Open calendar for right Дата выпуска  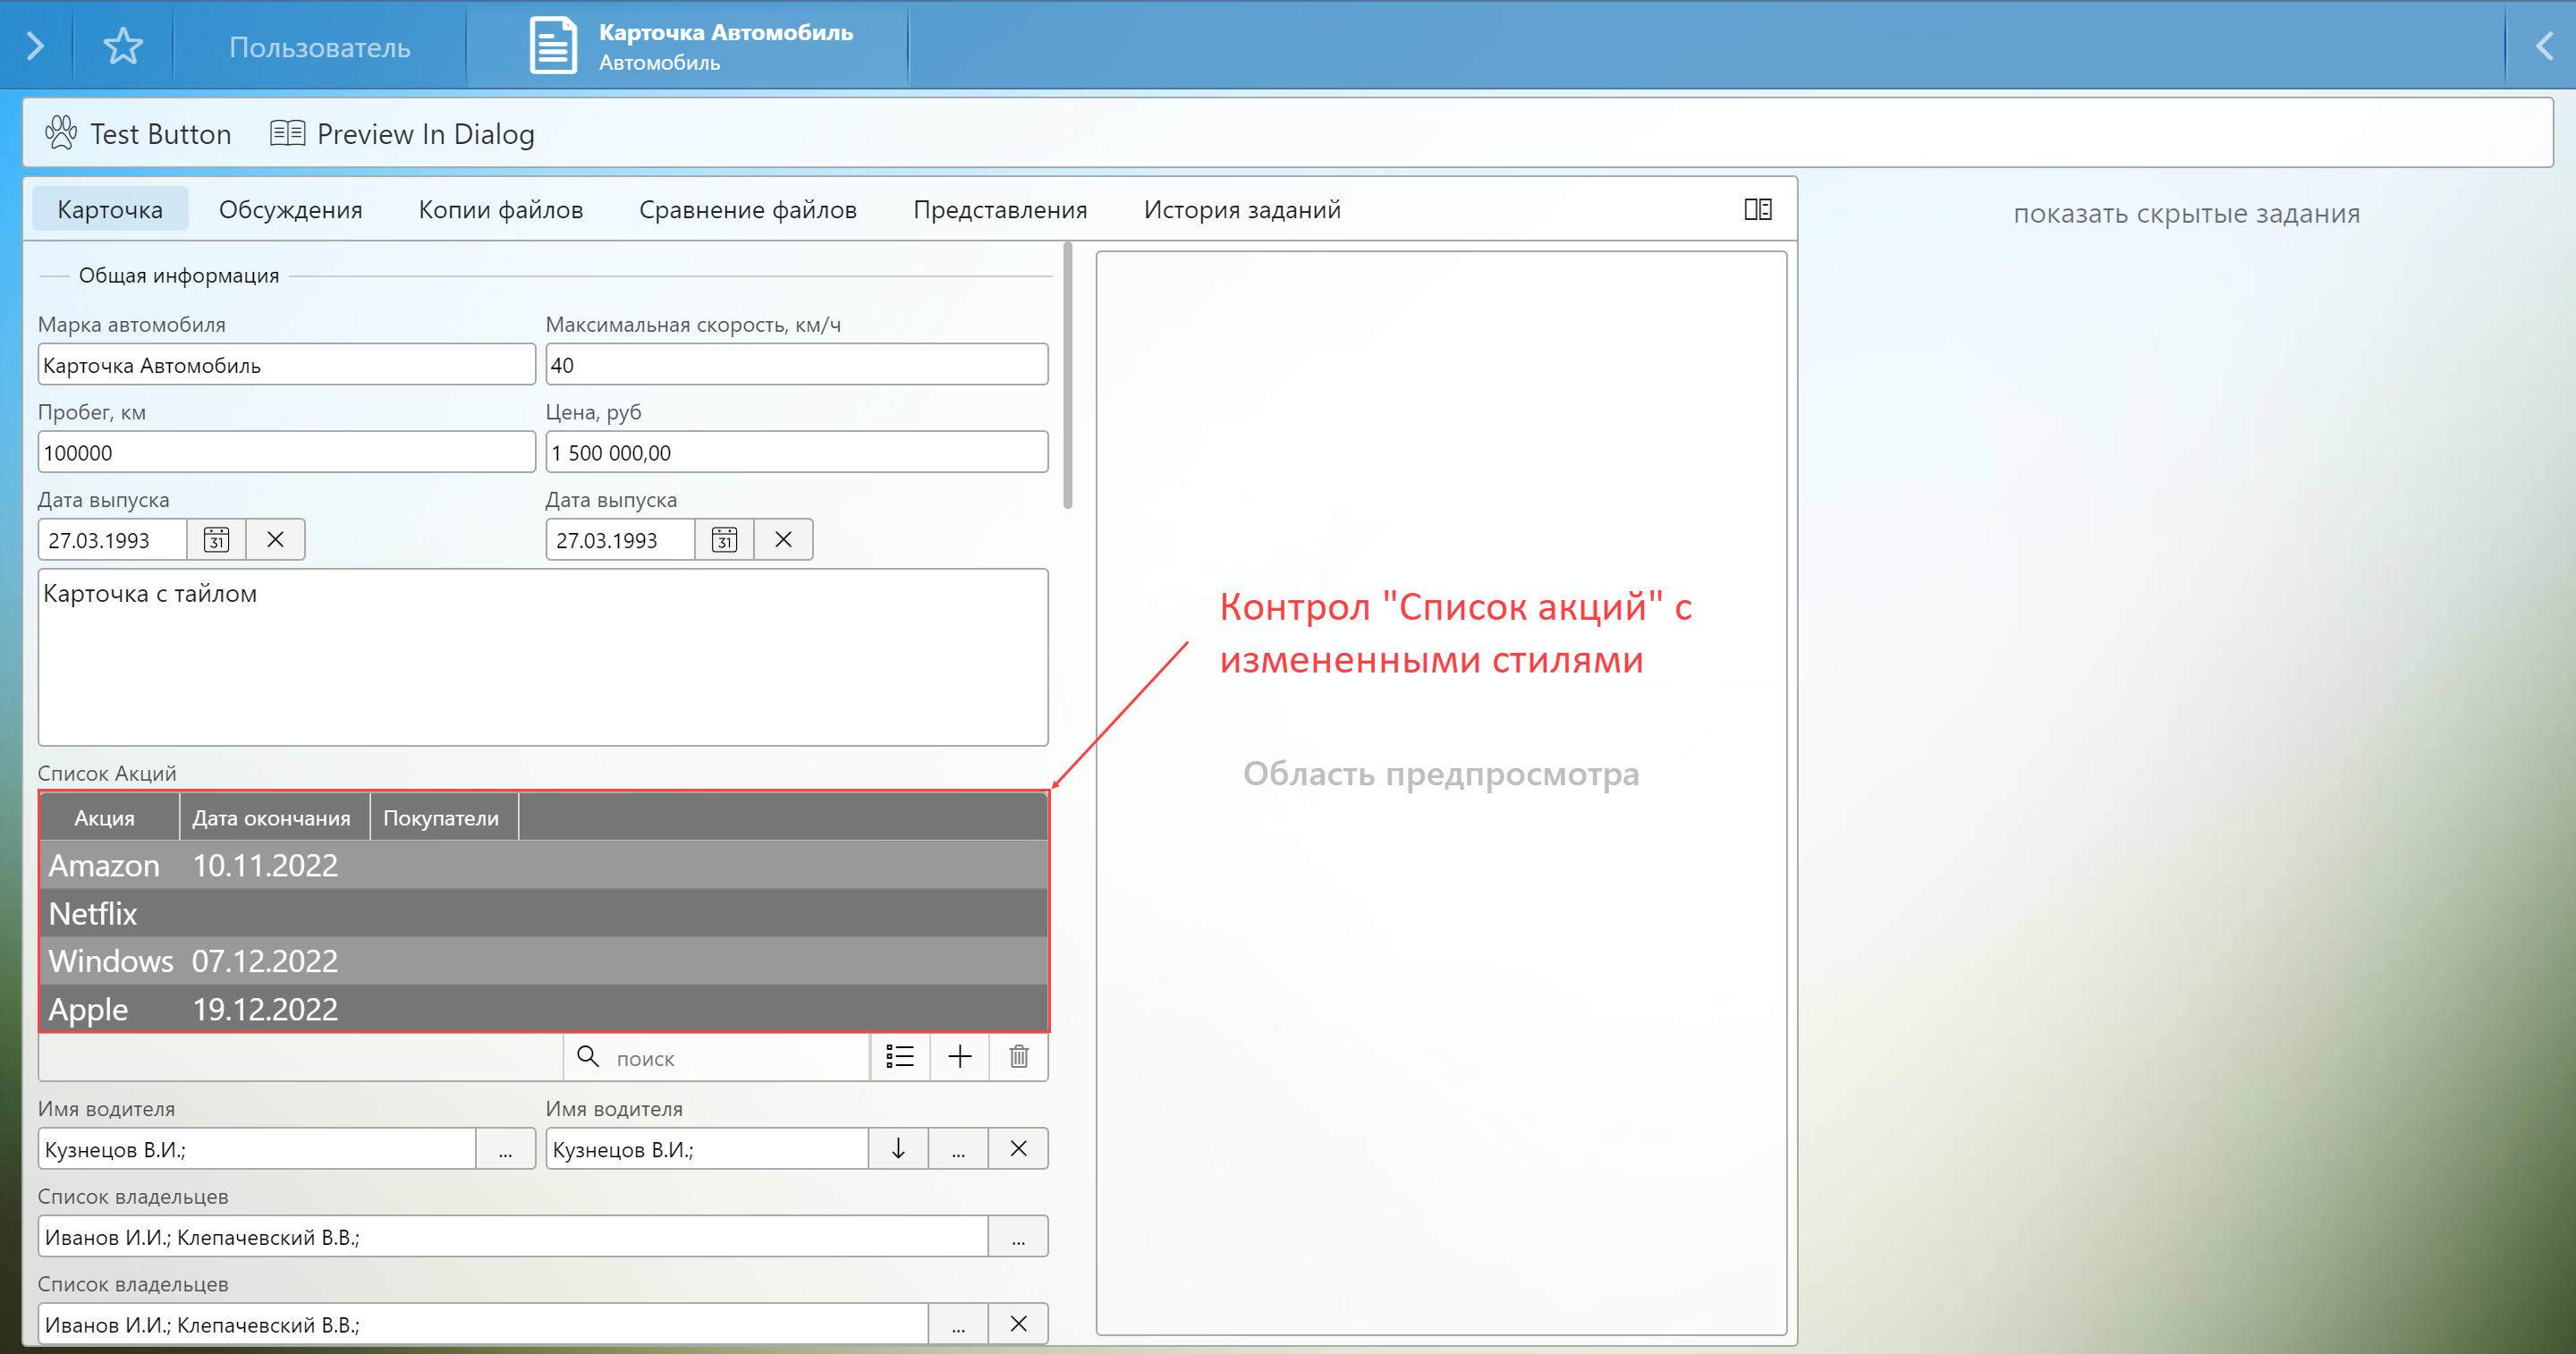click(724, 540)
